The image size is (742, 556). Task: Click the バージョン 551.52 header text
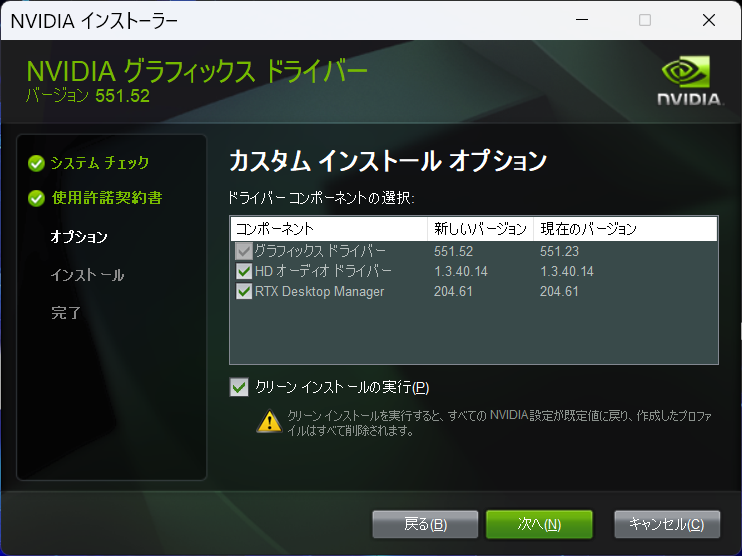click(x=88, y=96)
